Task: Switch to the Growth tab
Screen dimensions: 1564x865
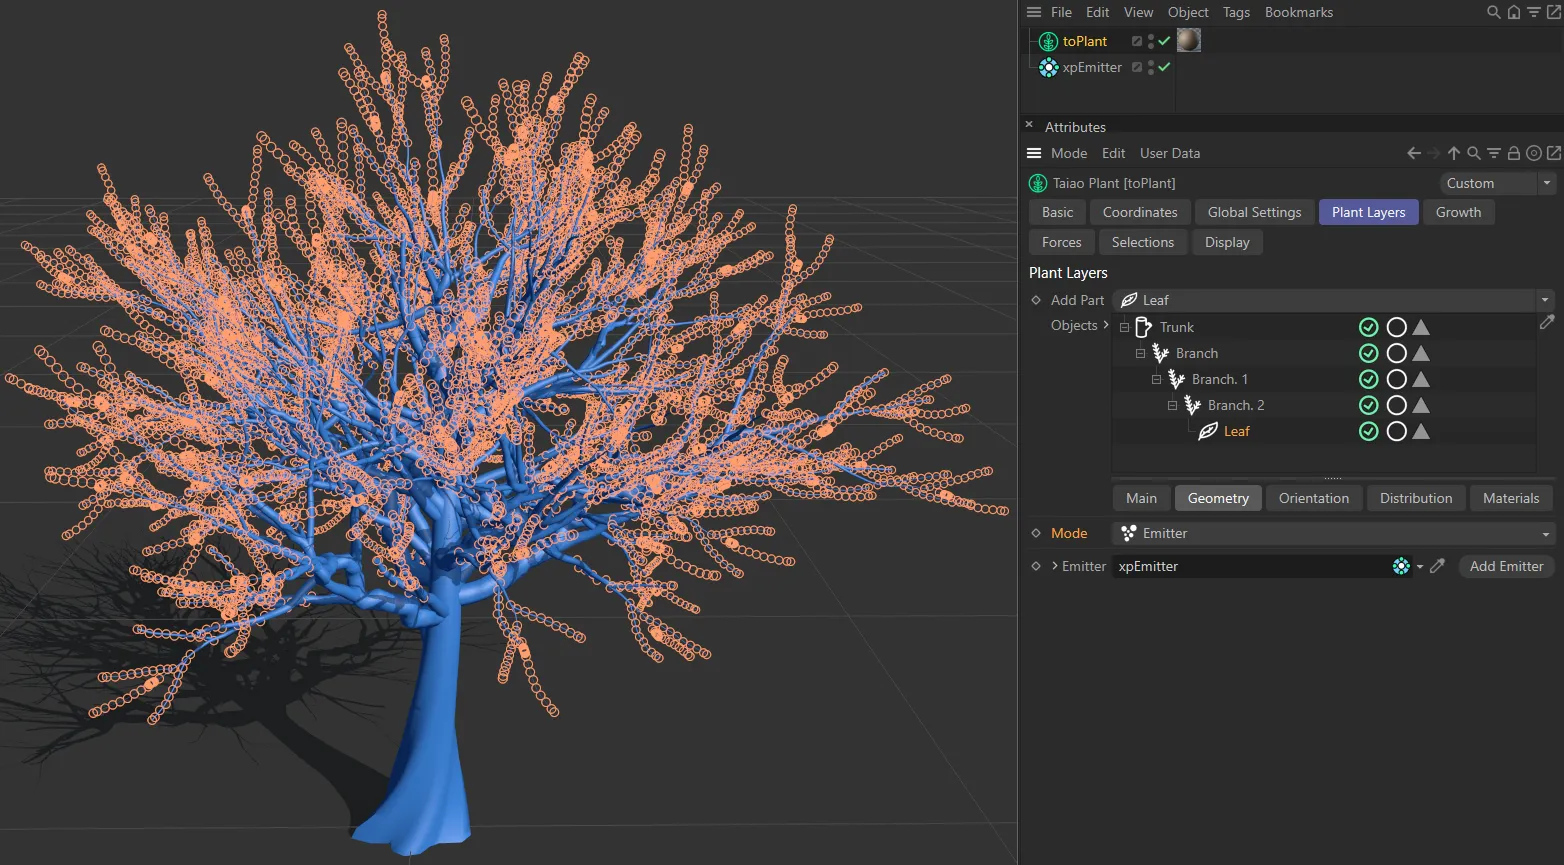Action: (1458, 212)
